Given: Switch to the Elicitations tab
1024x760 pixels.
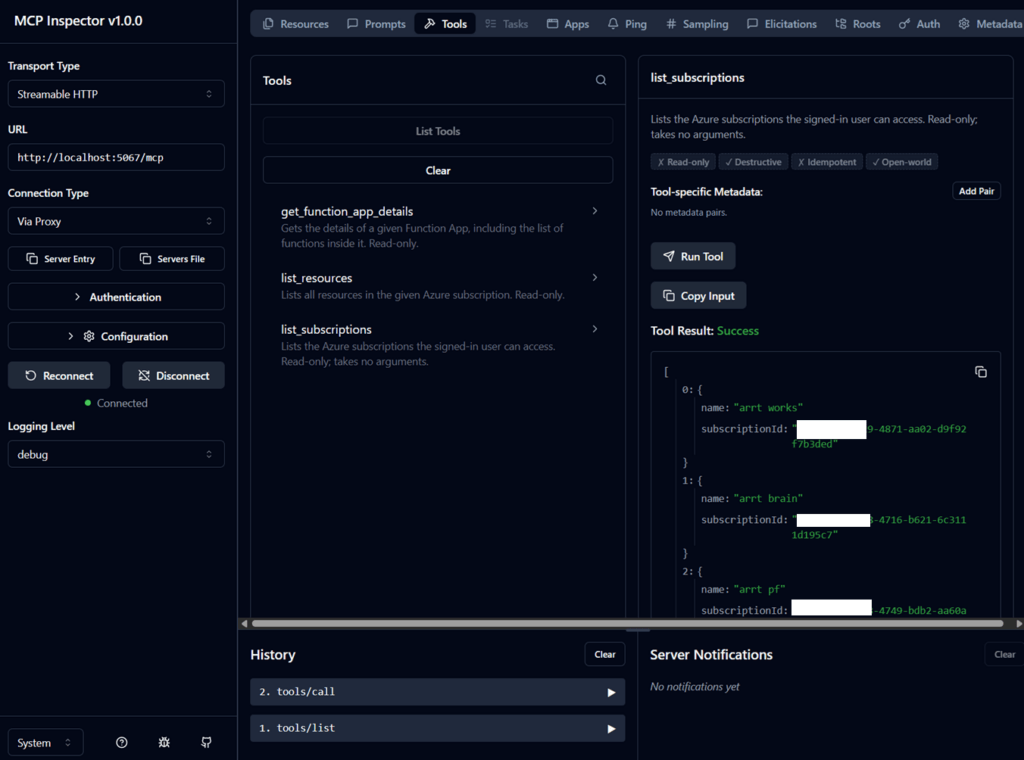Looking at the screenshot, I should [x=782, y=24].
